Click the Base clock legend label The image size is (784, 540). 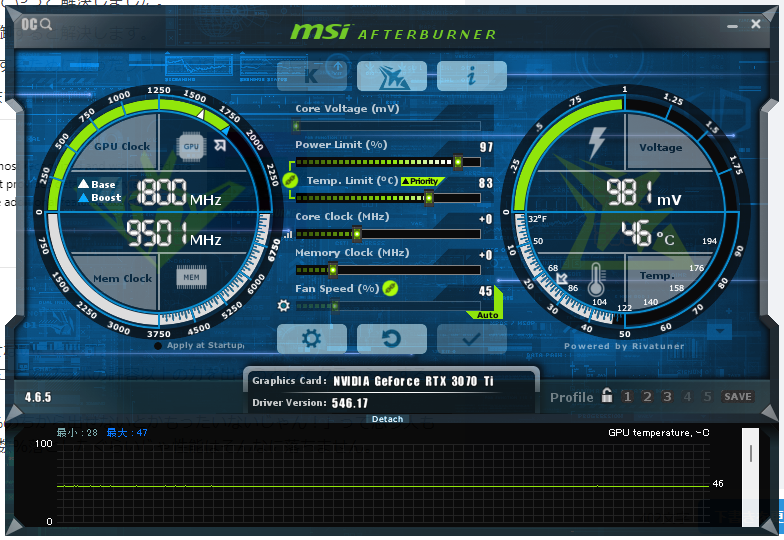[97, 184]
